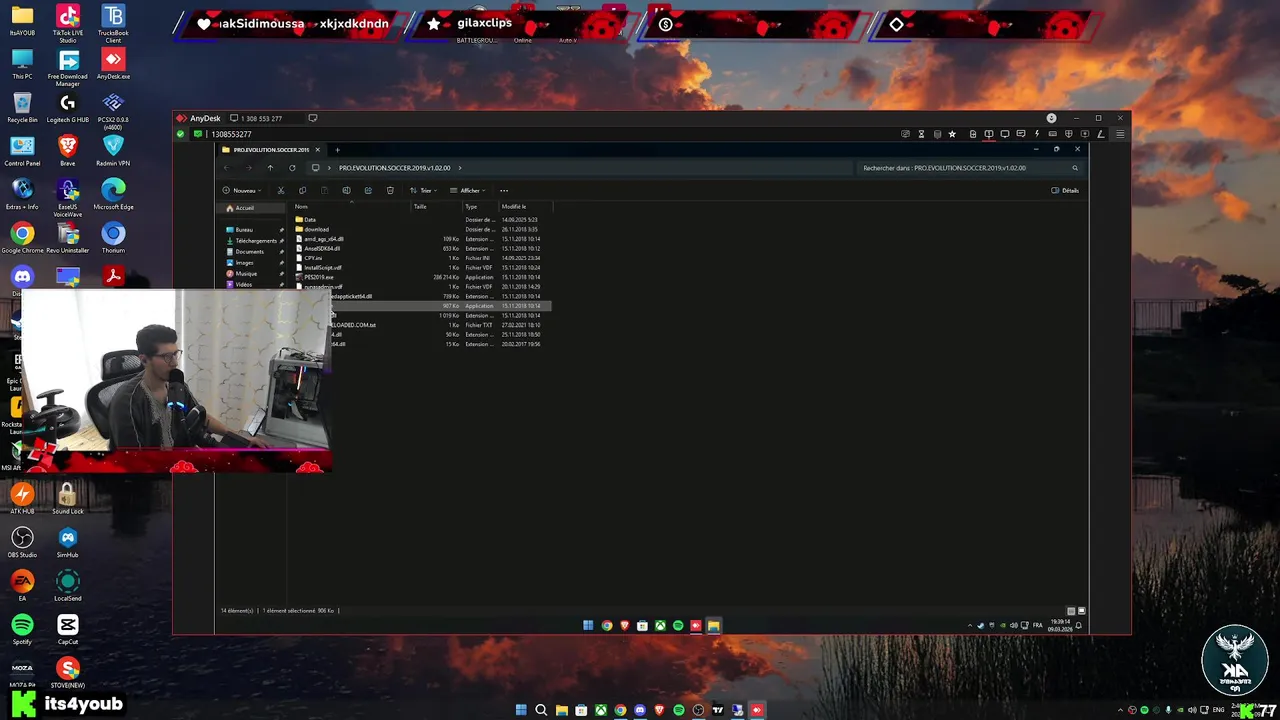Expand the address bar path chevron

(460, 168)
